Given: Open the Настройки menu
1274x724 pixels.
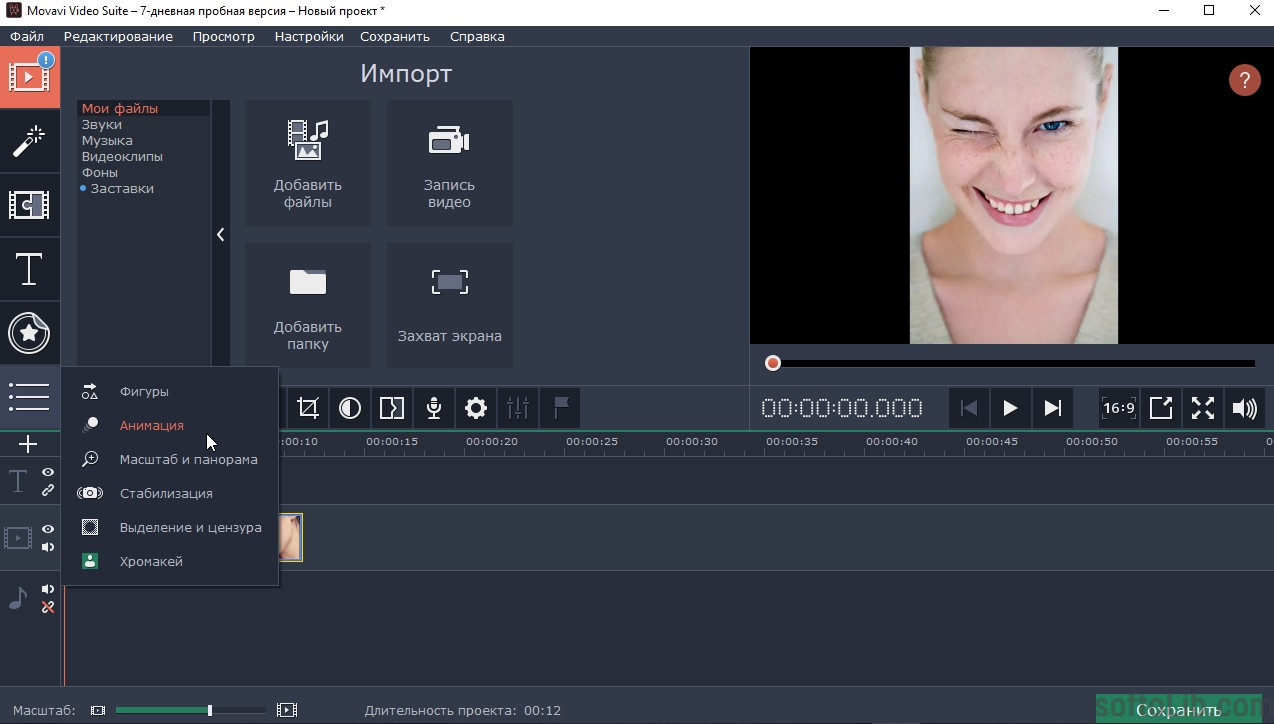Looking at the screenshot, I should point(309,36).
